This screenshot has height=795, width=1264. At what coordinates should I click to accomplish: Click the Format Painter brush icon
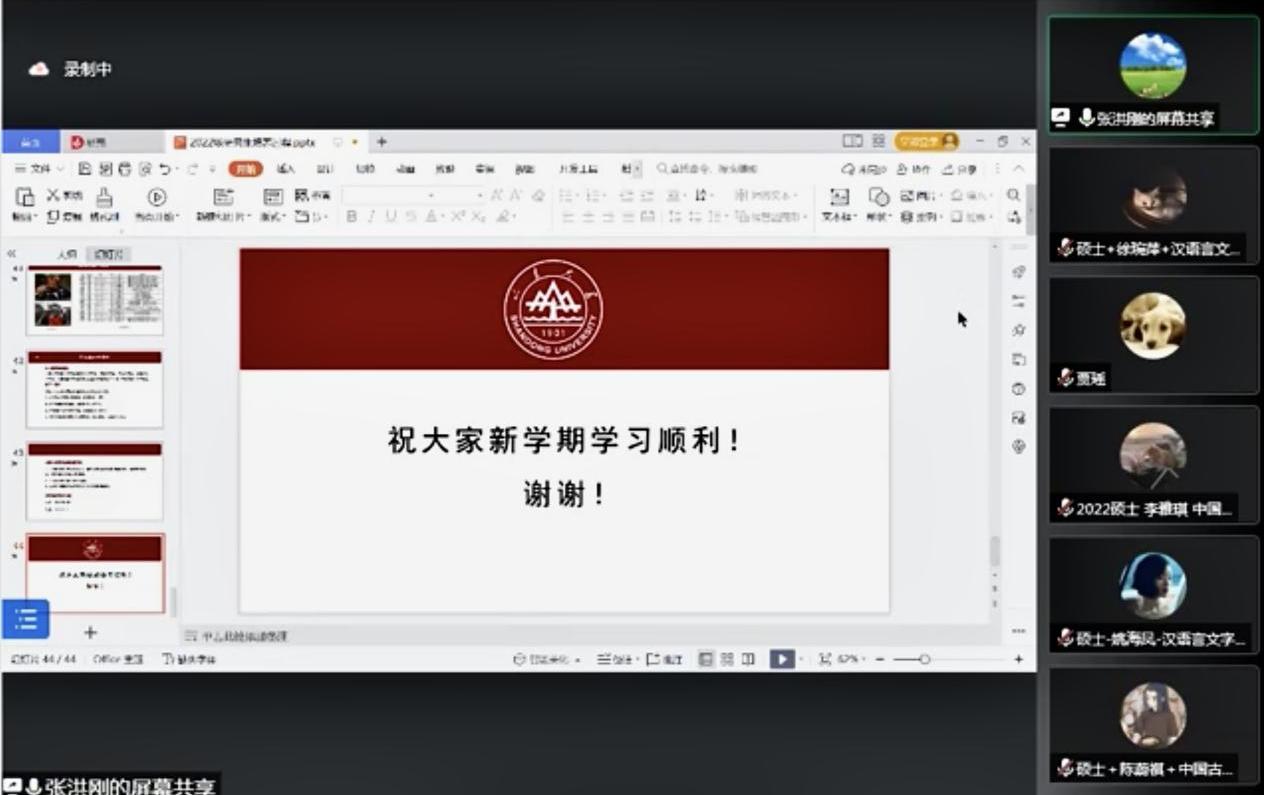pyautogui.click(x=104, y=197)
